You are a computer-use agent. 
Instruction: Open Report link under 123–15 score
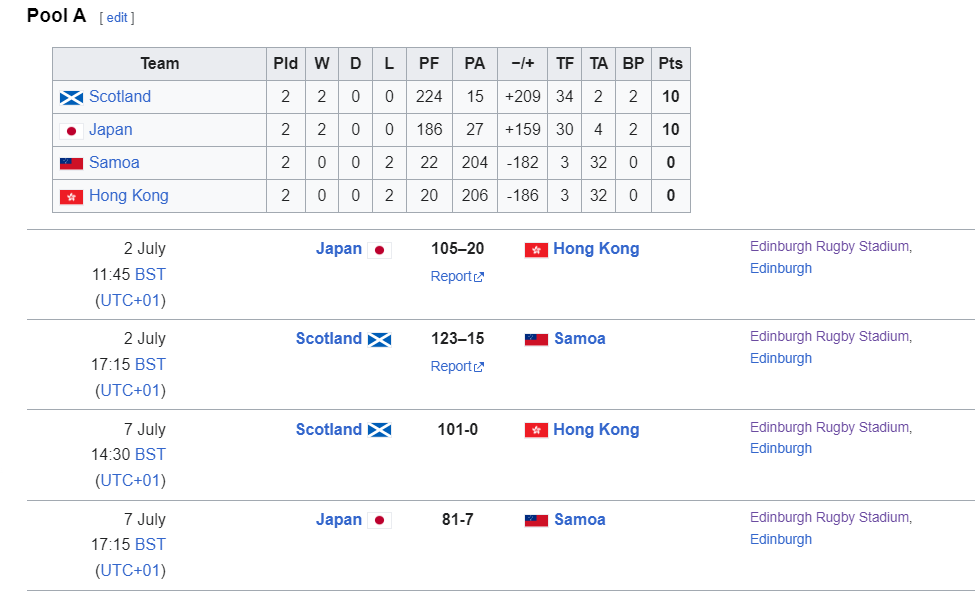point(457,366)
